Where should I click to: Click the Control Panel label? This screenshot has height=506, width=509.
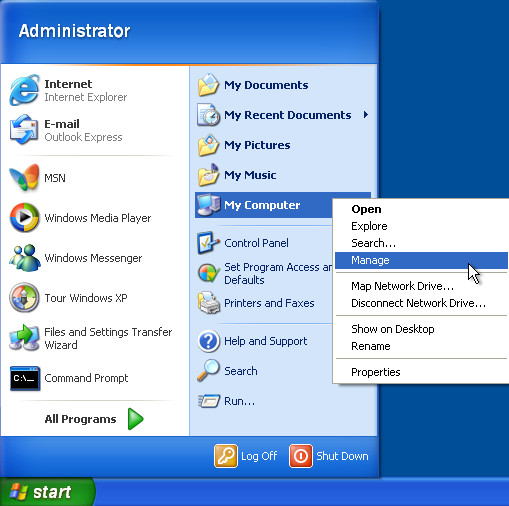pyautogui.click(x=256, y=243)
